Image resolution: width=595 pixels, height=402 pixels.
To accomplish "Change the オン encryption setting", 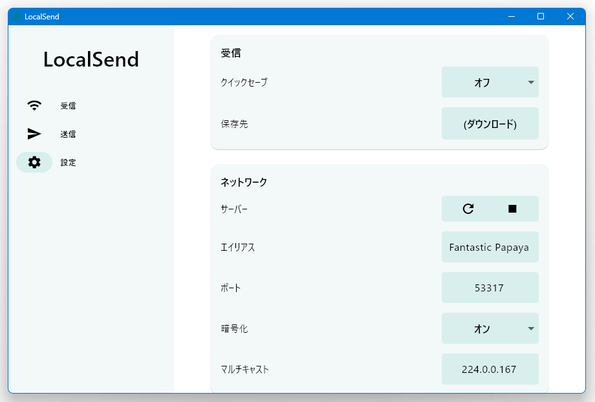I will coord(490,328).
